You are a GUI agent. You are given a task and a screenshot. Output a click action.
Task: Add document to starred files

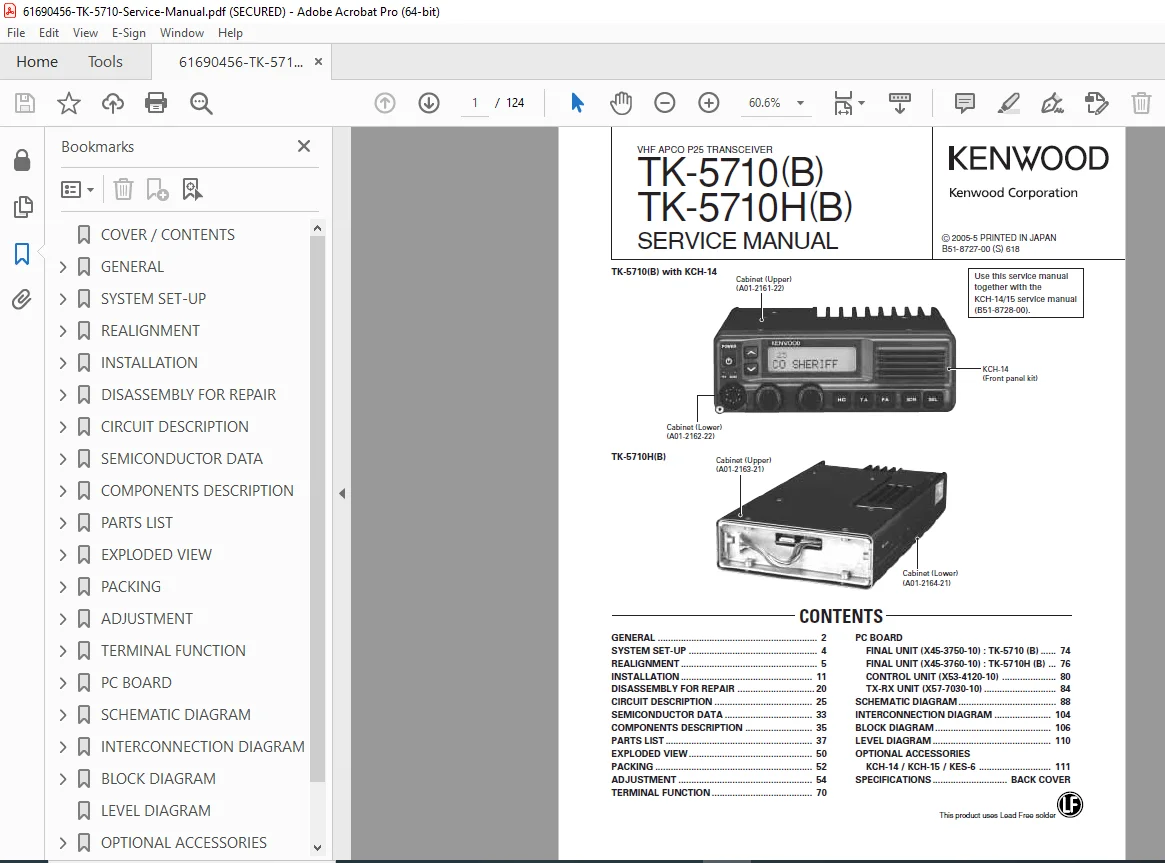pos(68,103)
